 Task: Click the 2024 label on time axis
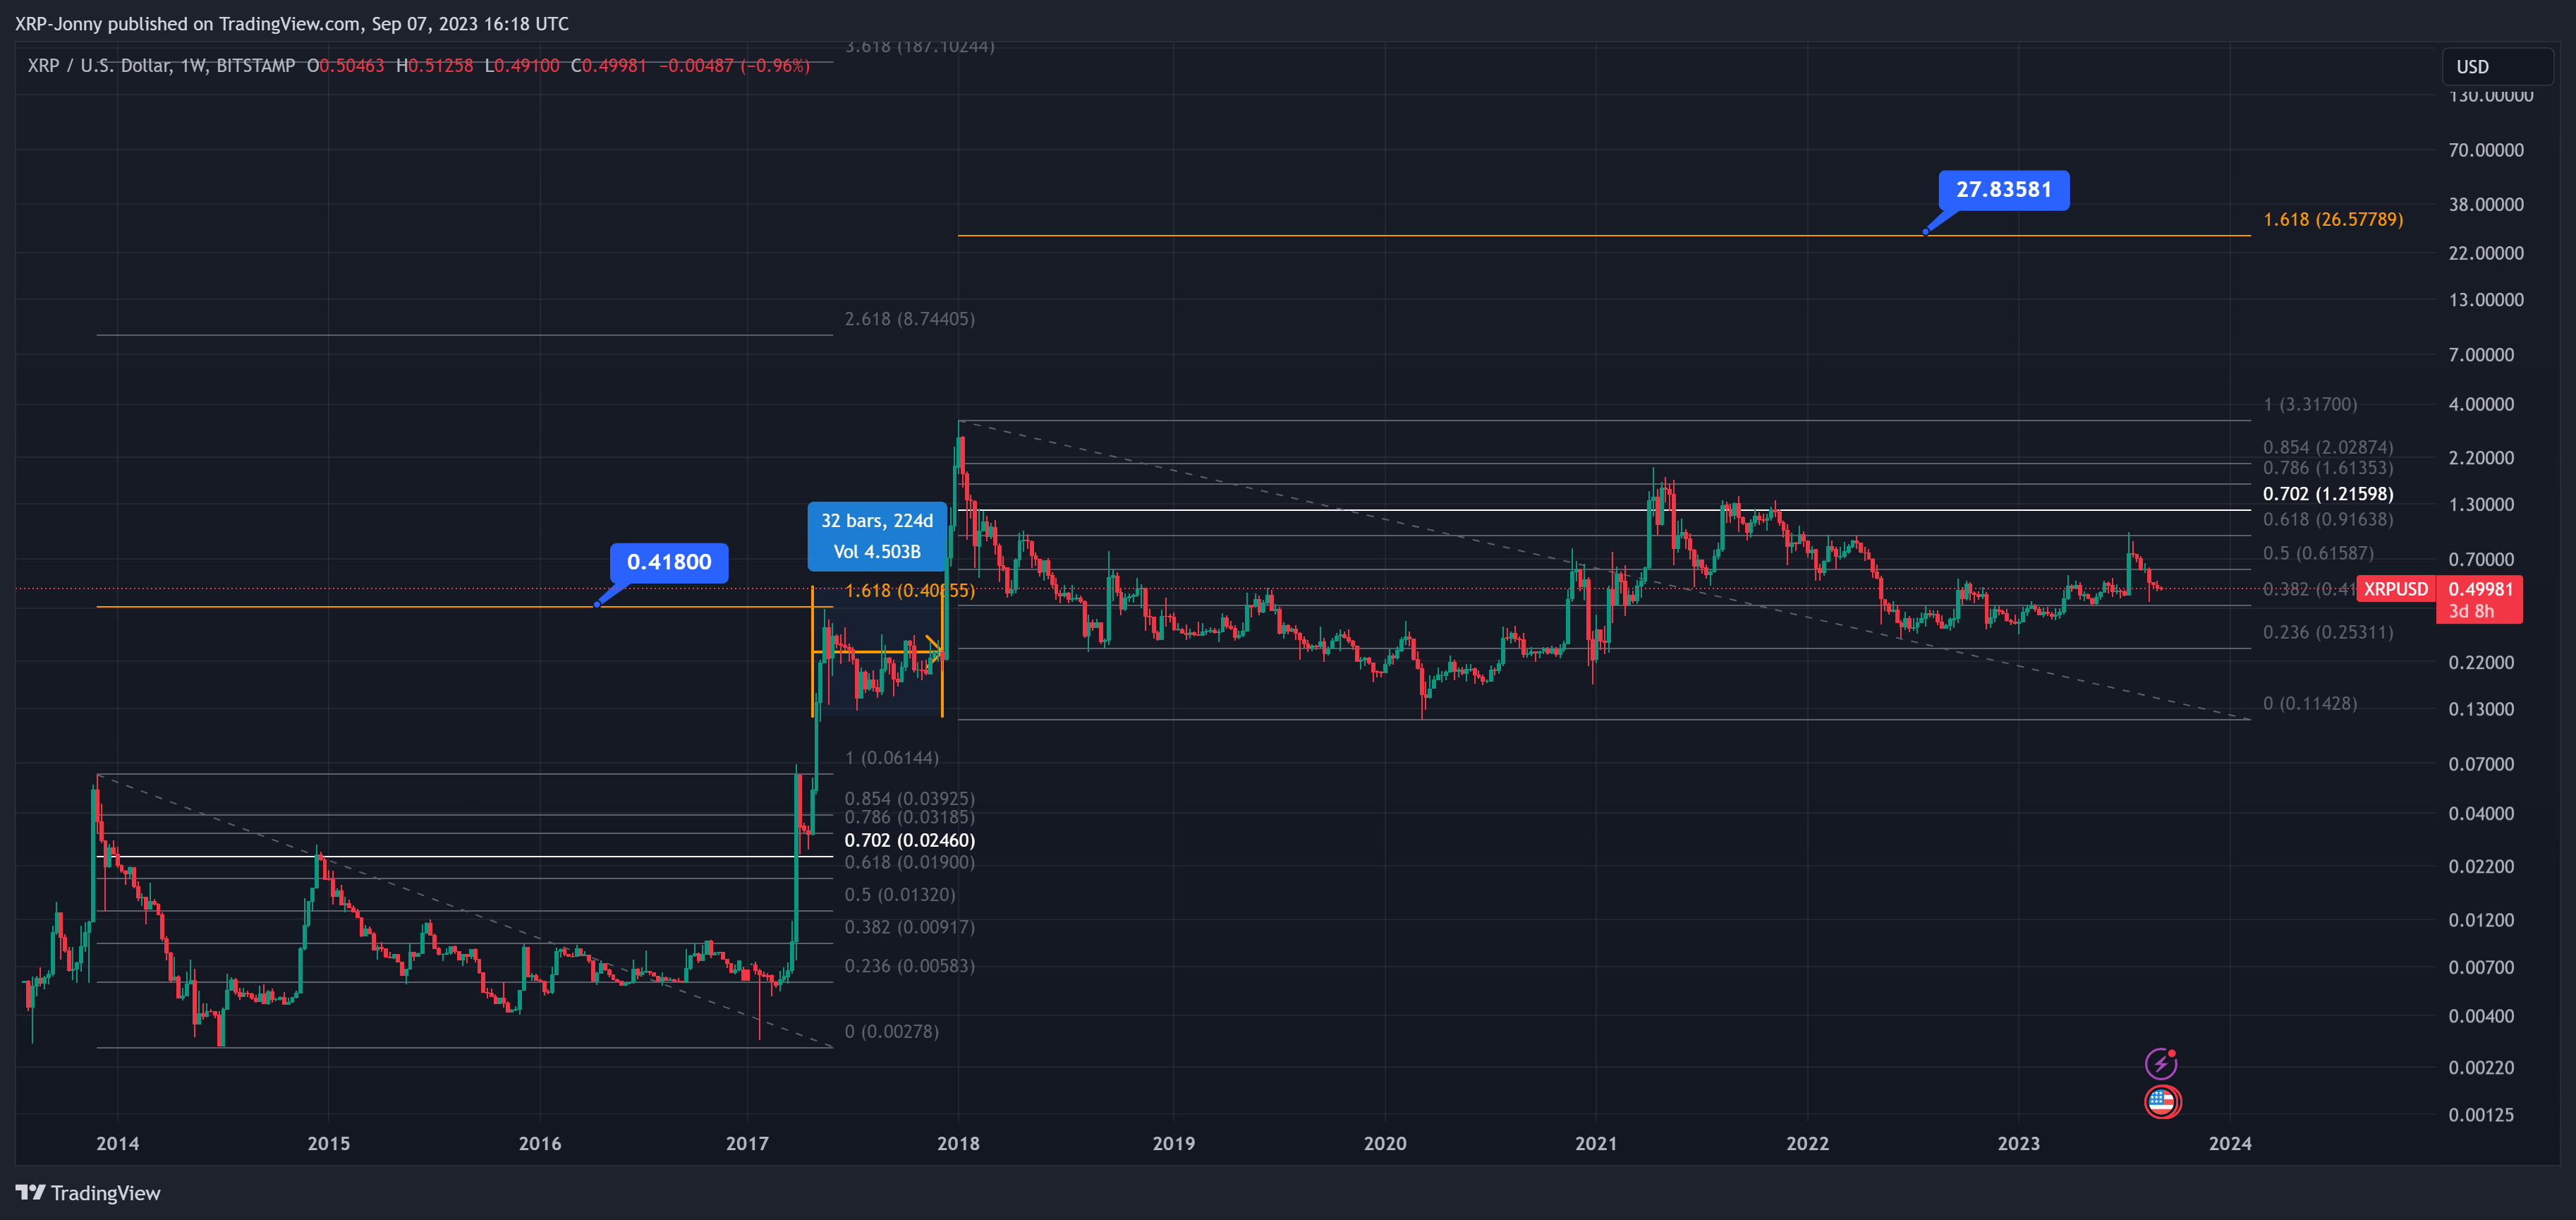pyautogui.click(x=2230, y=1143)
